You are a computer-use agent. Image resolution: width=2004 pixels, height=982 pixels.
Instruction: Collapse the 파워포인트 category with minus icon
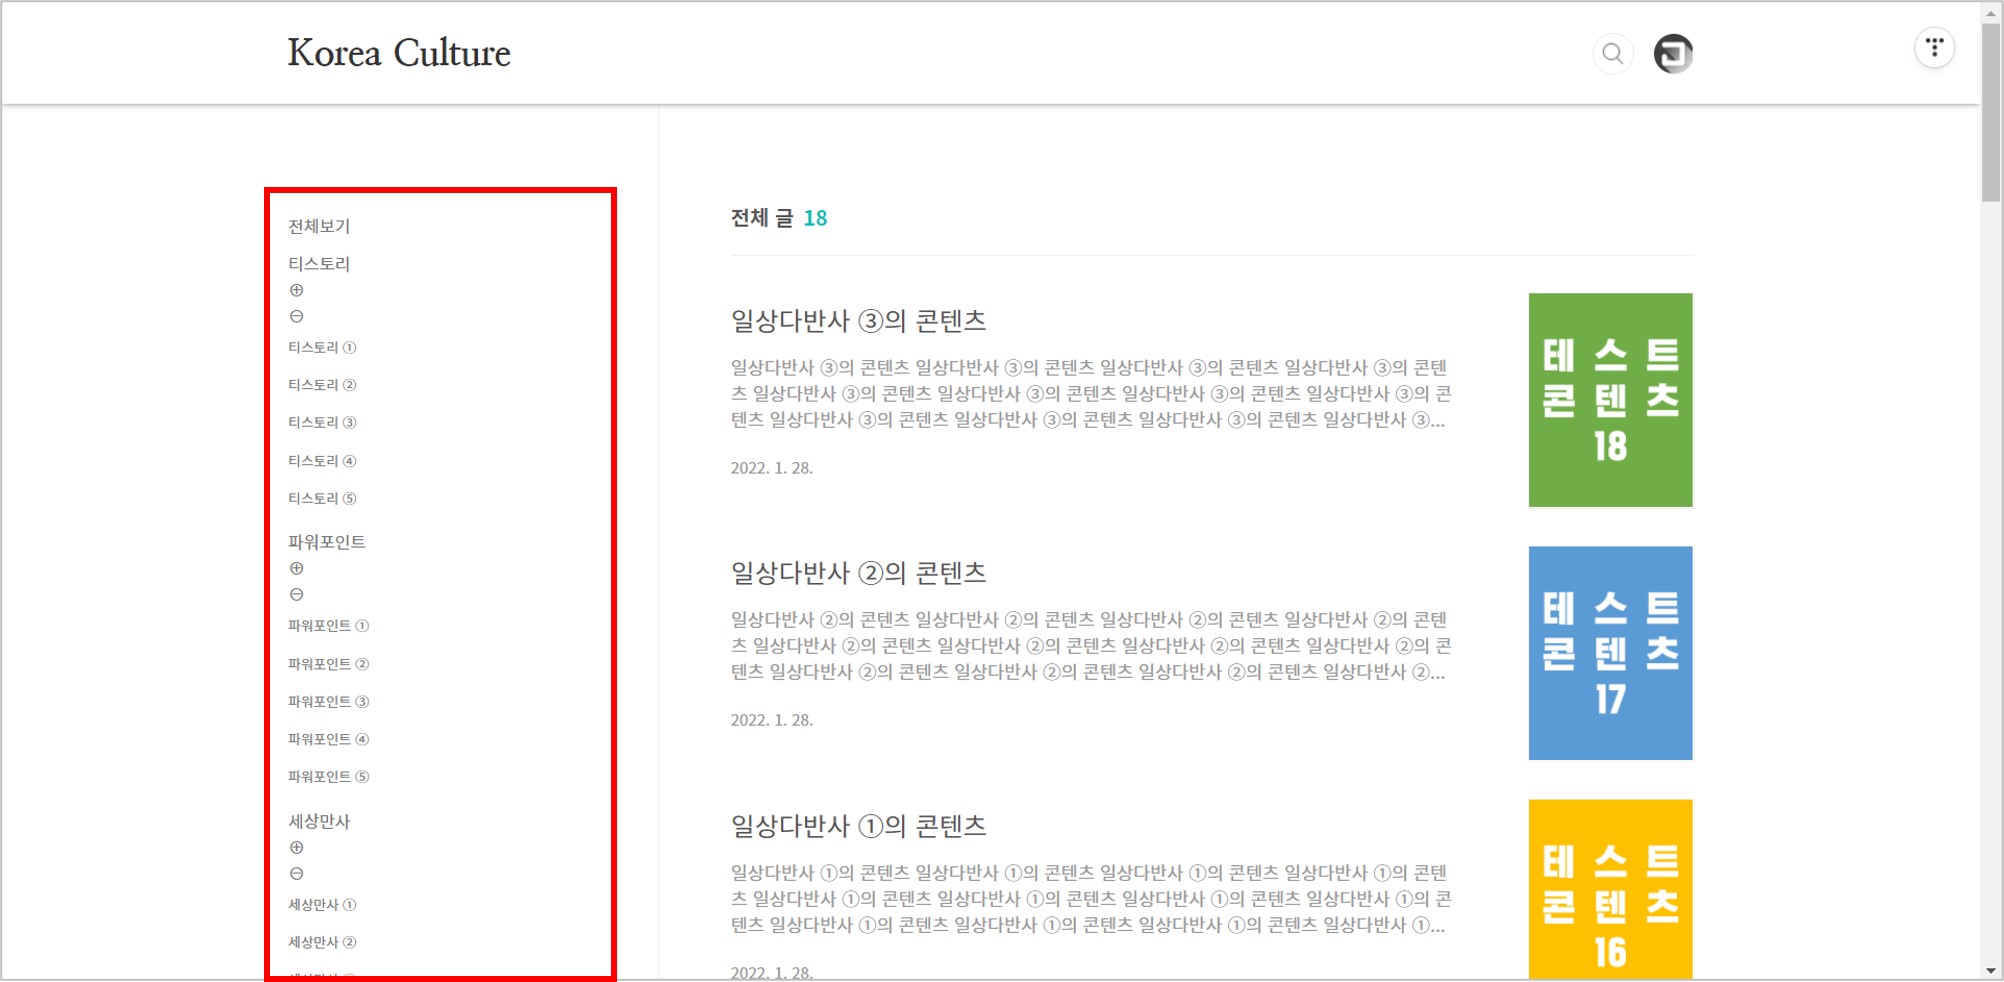[x=297, y=594]
